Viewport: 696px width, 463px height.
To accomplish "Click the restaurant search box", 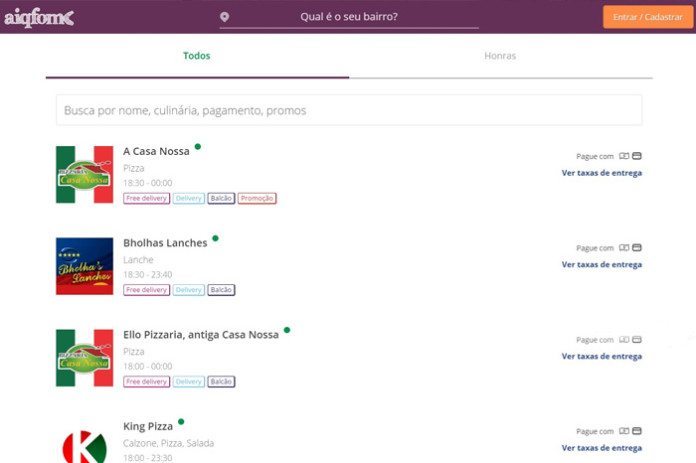I will tap(349, 110).
